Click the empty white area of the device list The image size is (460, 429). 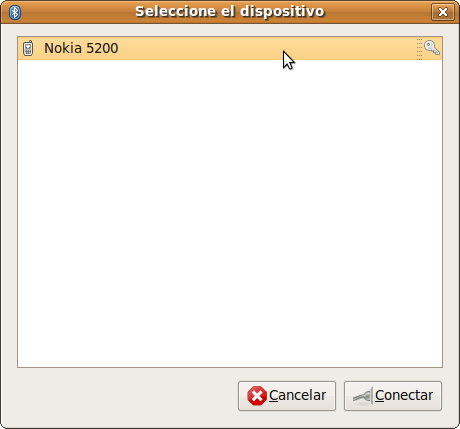coord(230,213)
